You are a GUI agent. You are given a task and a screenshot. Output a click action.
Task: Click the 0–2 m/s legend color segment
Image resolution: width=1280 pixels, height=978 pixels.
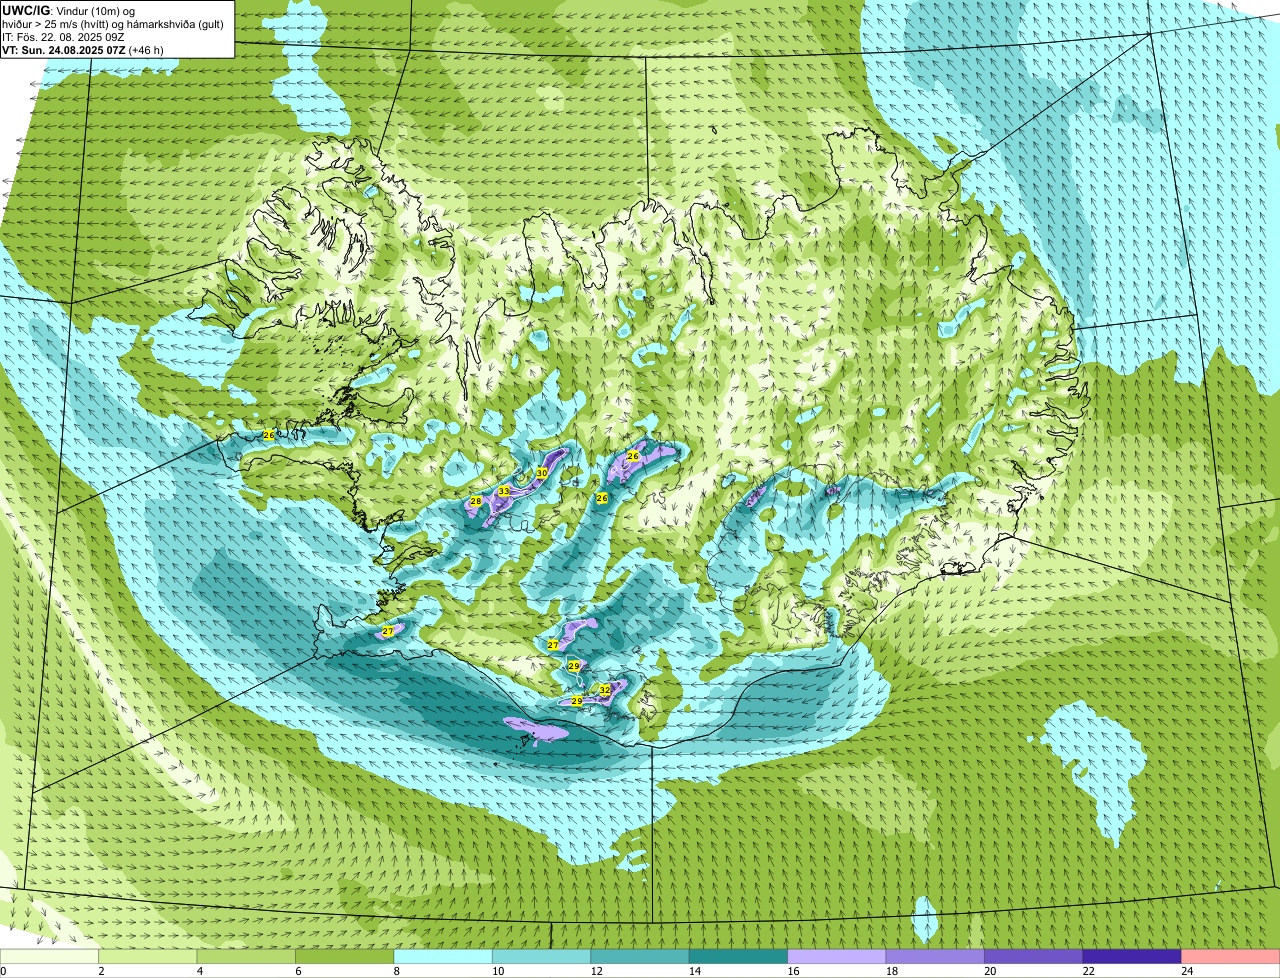49,957
